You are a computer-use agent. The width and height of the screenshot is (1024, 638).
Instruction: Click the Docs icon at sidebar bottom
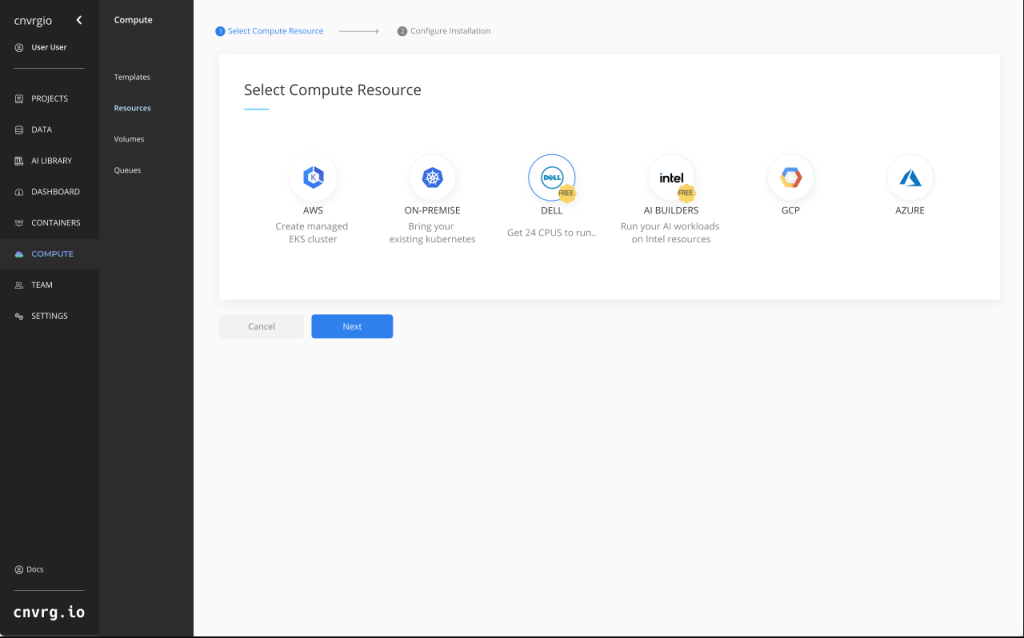19,569
